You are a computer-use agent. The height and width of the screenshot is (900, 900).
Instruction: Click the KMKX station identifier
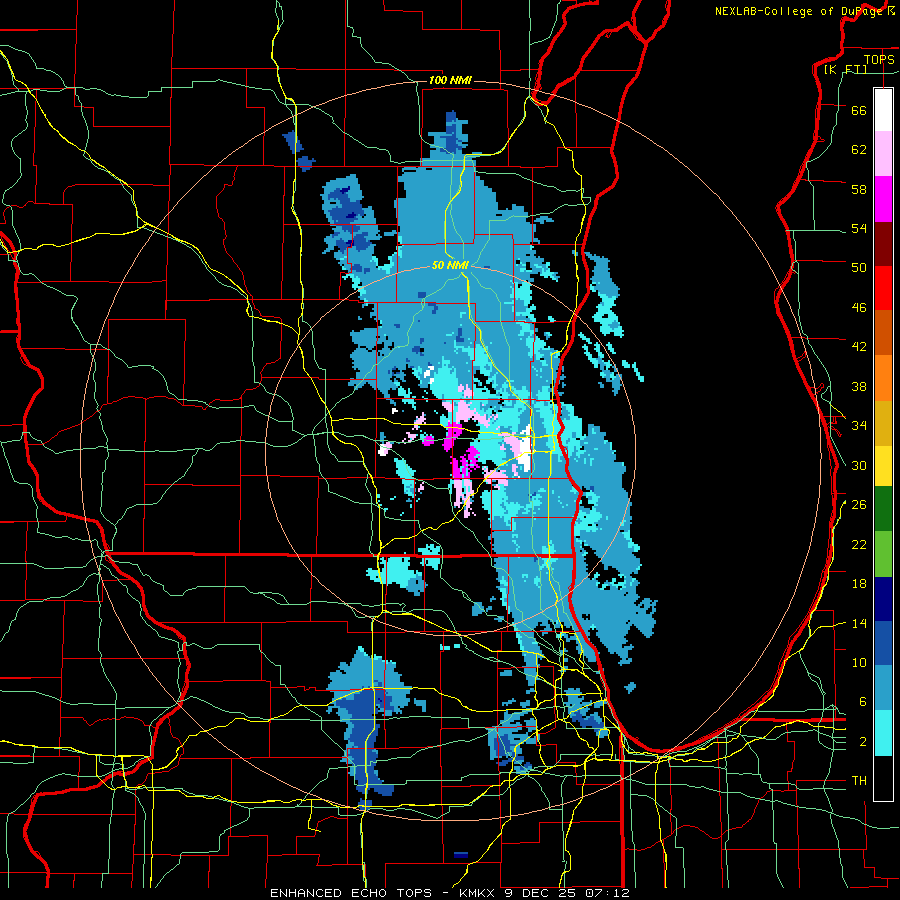[479, 893]
